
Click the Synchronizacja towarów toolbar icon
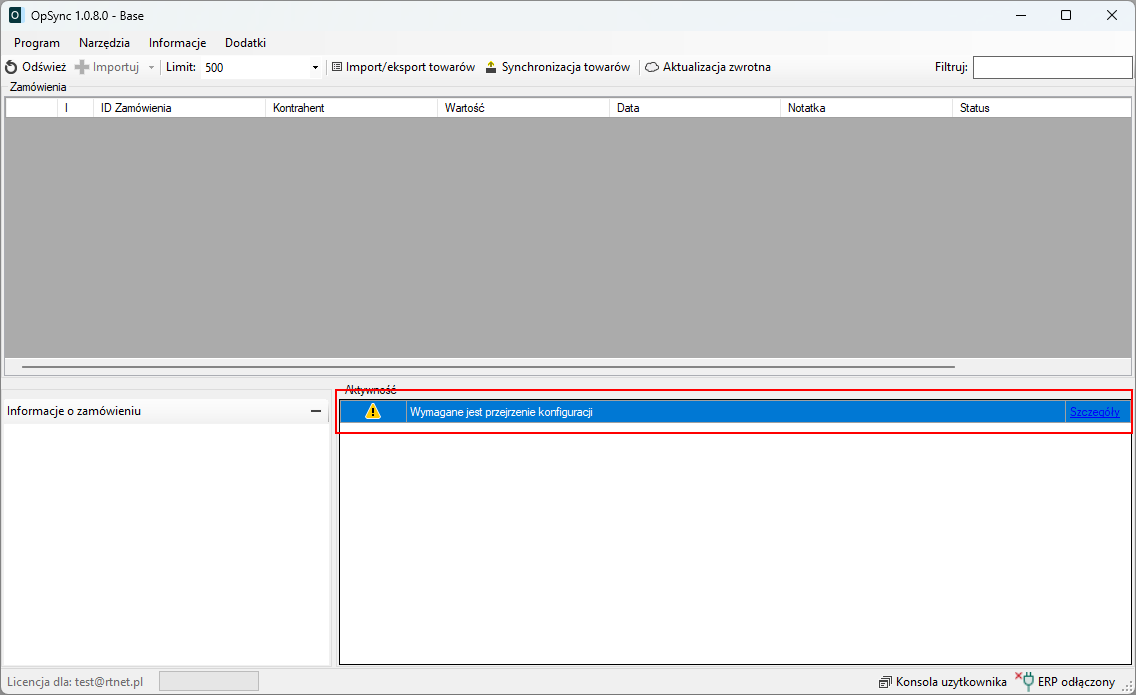pyautogui.click(x=491, y=67)
